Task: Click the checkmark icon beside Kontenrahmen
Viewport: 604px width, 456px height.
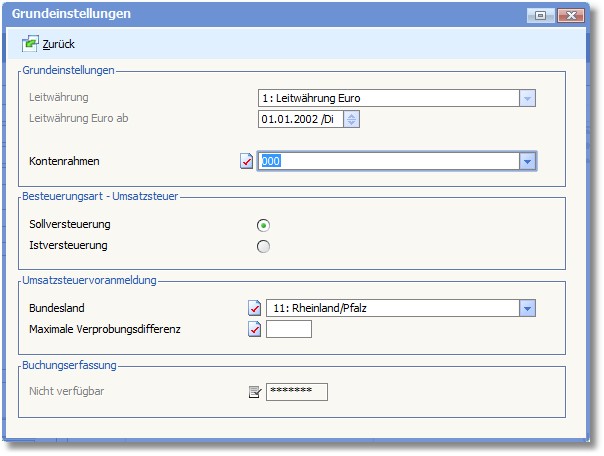Action: pyautogui.click(x=247, y=161)
